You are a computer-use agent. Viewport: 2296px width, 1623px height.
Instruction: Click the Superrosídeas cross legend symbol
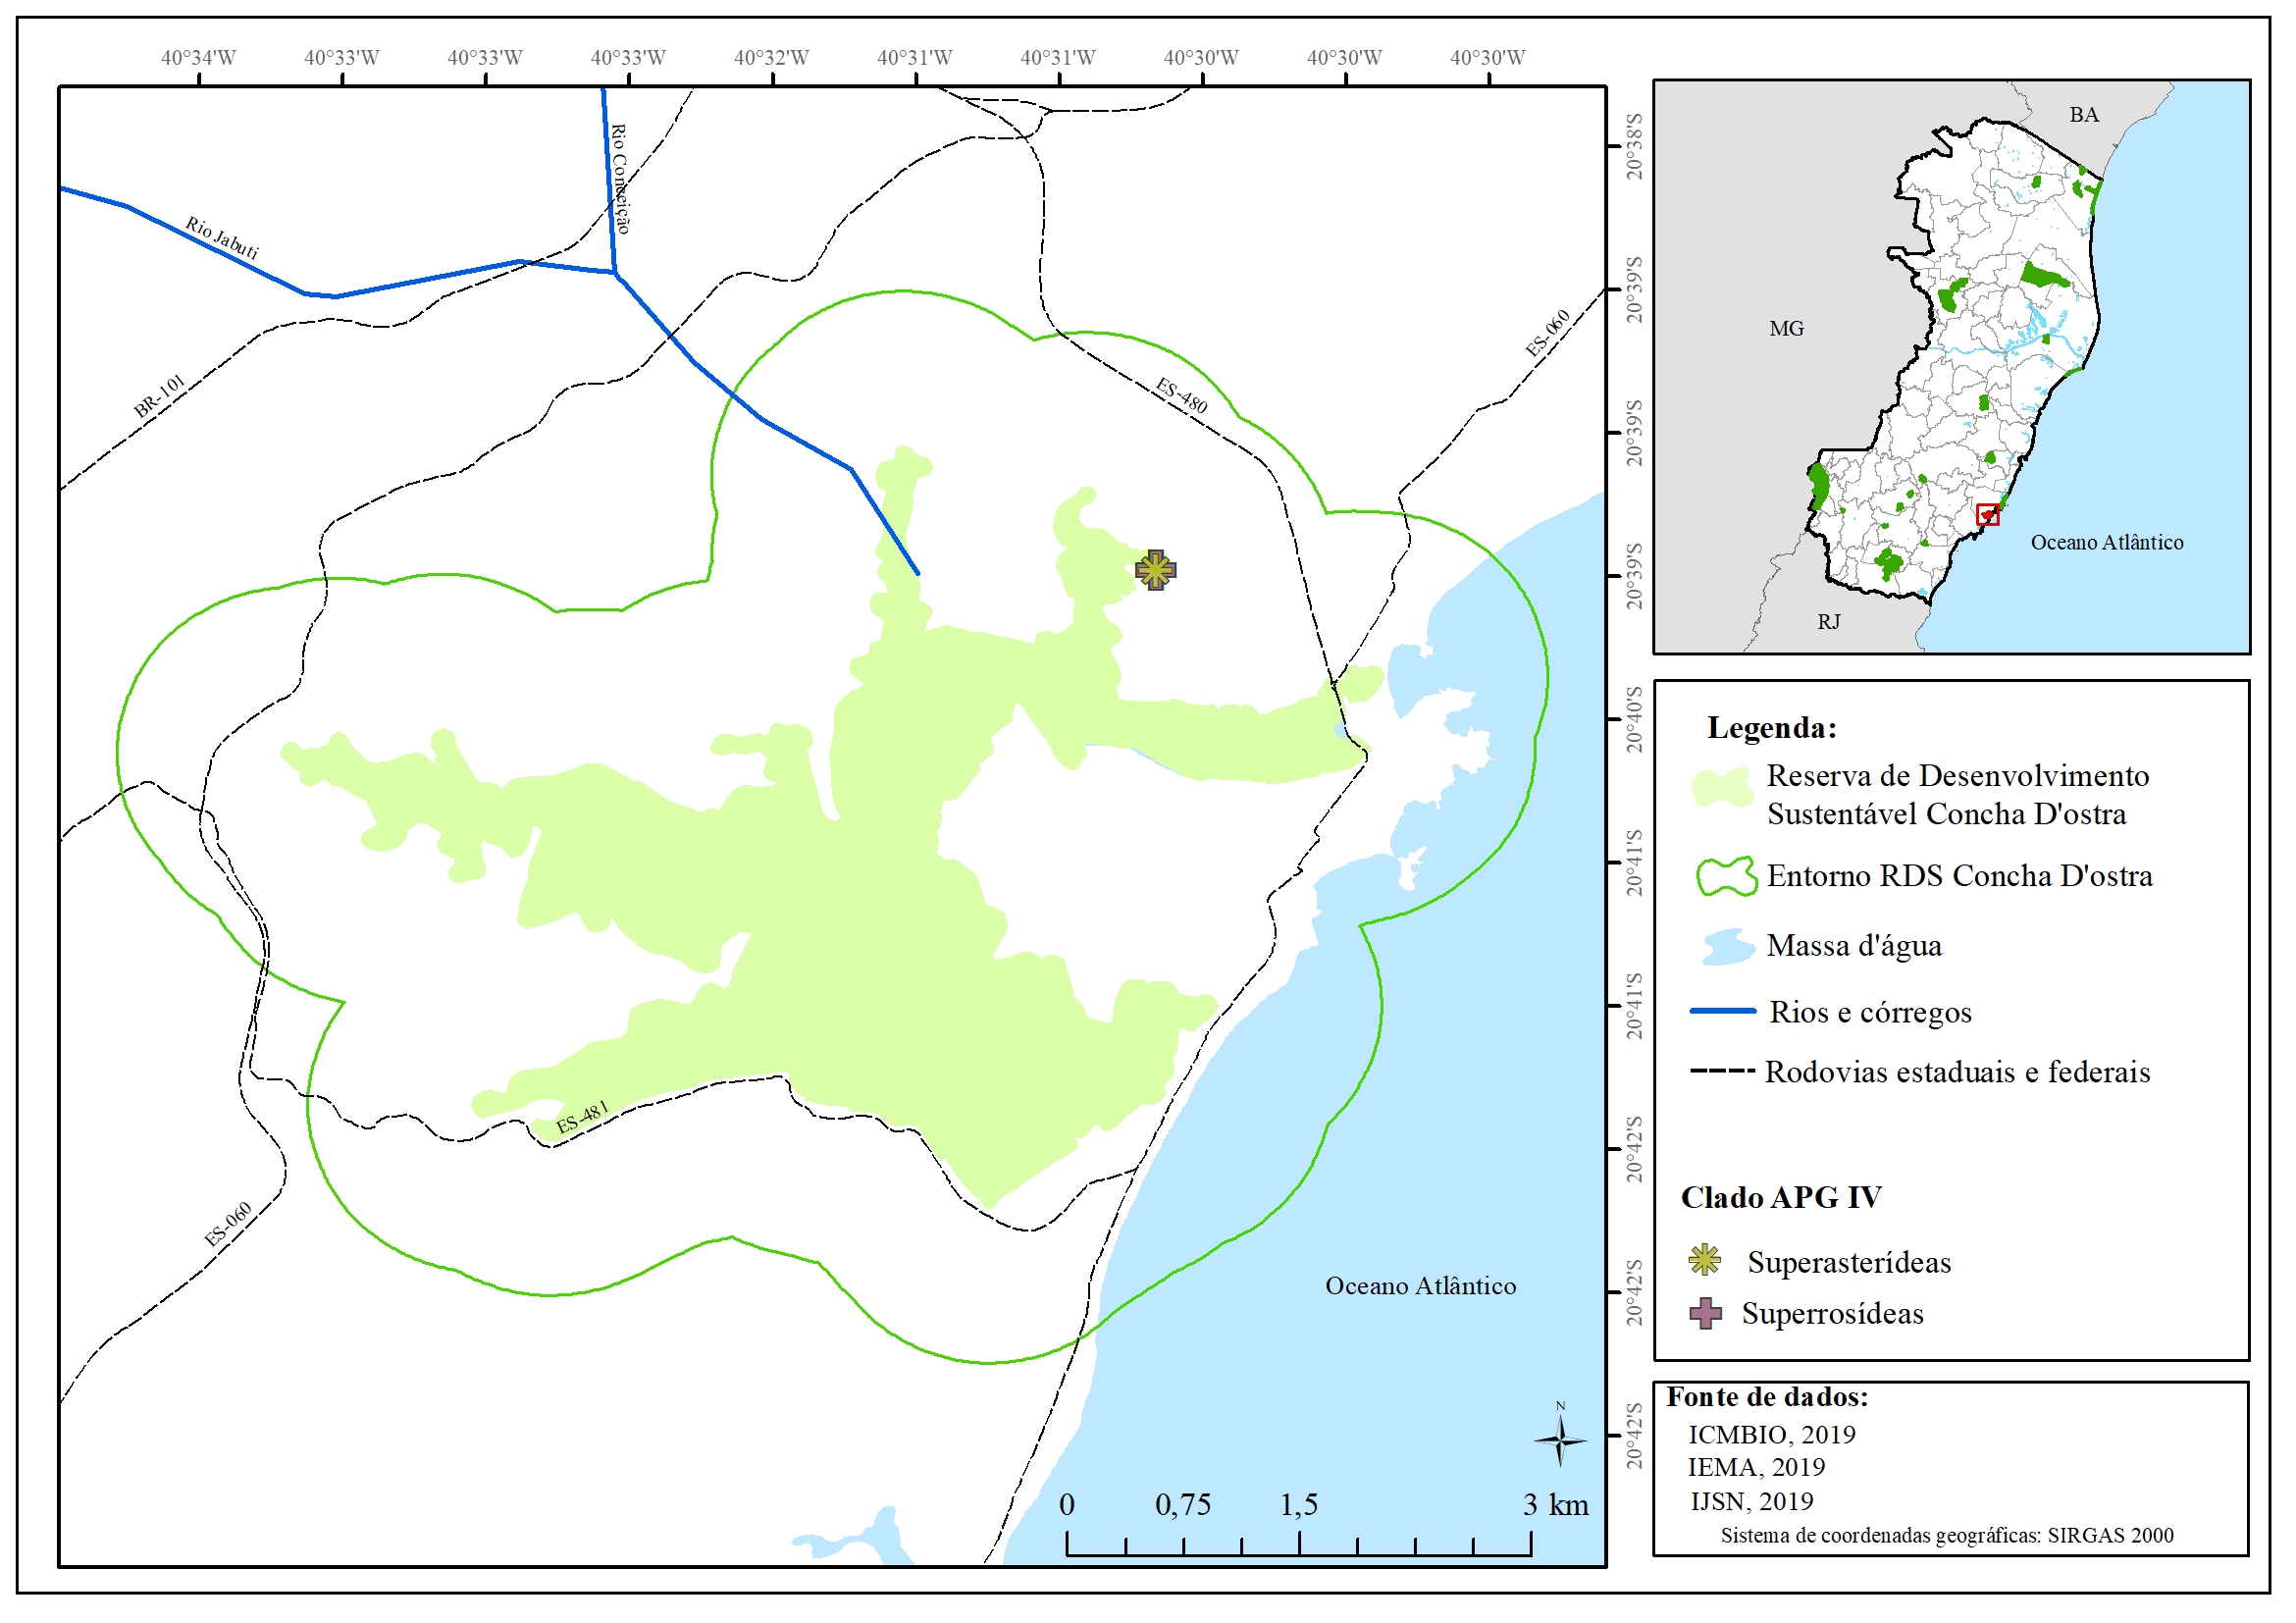tap(1705, 1313)
